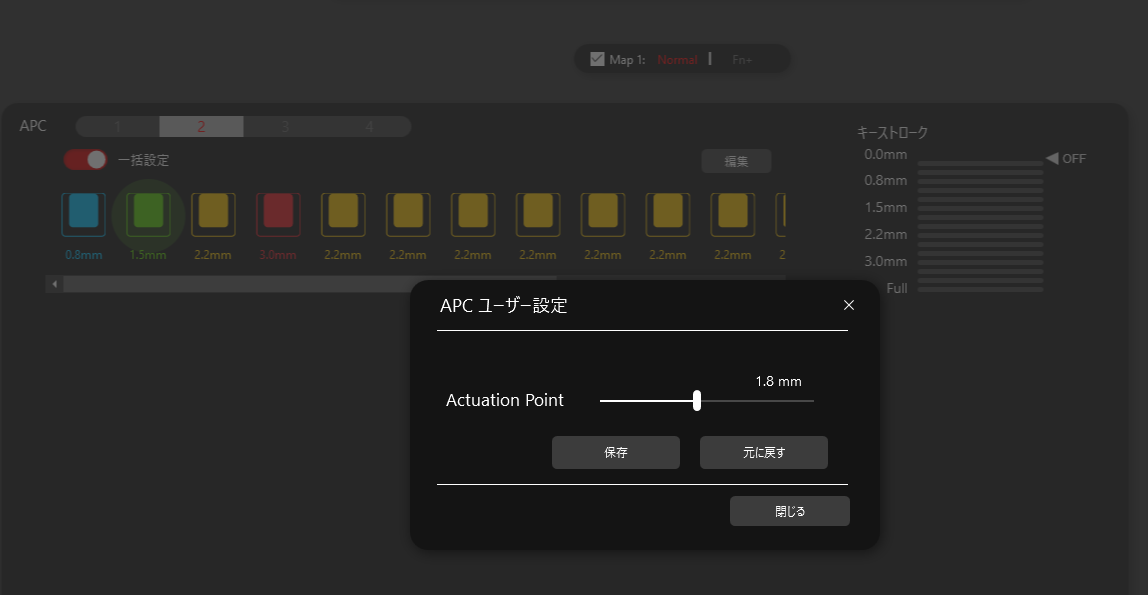Click the Actuation Point slider handle
The width and height of the screenshot is (1148, 595).
[697, 401]
